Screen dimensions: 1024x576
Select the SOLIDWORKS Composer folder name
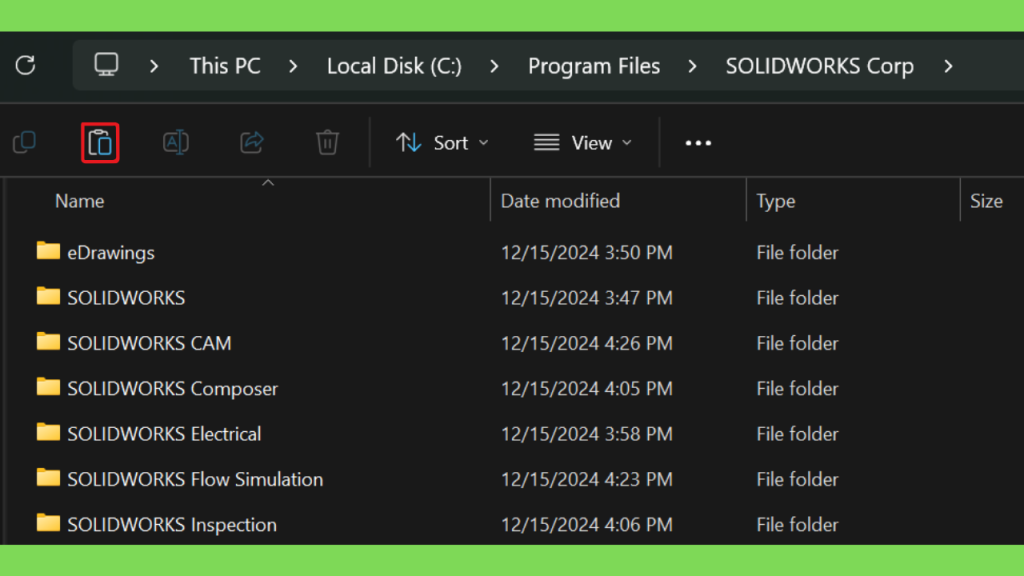pyautogui.click(x=172, y=389)
